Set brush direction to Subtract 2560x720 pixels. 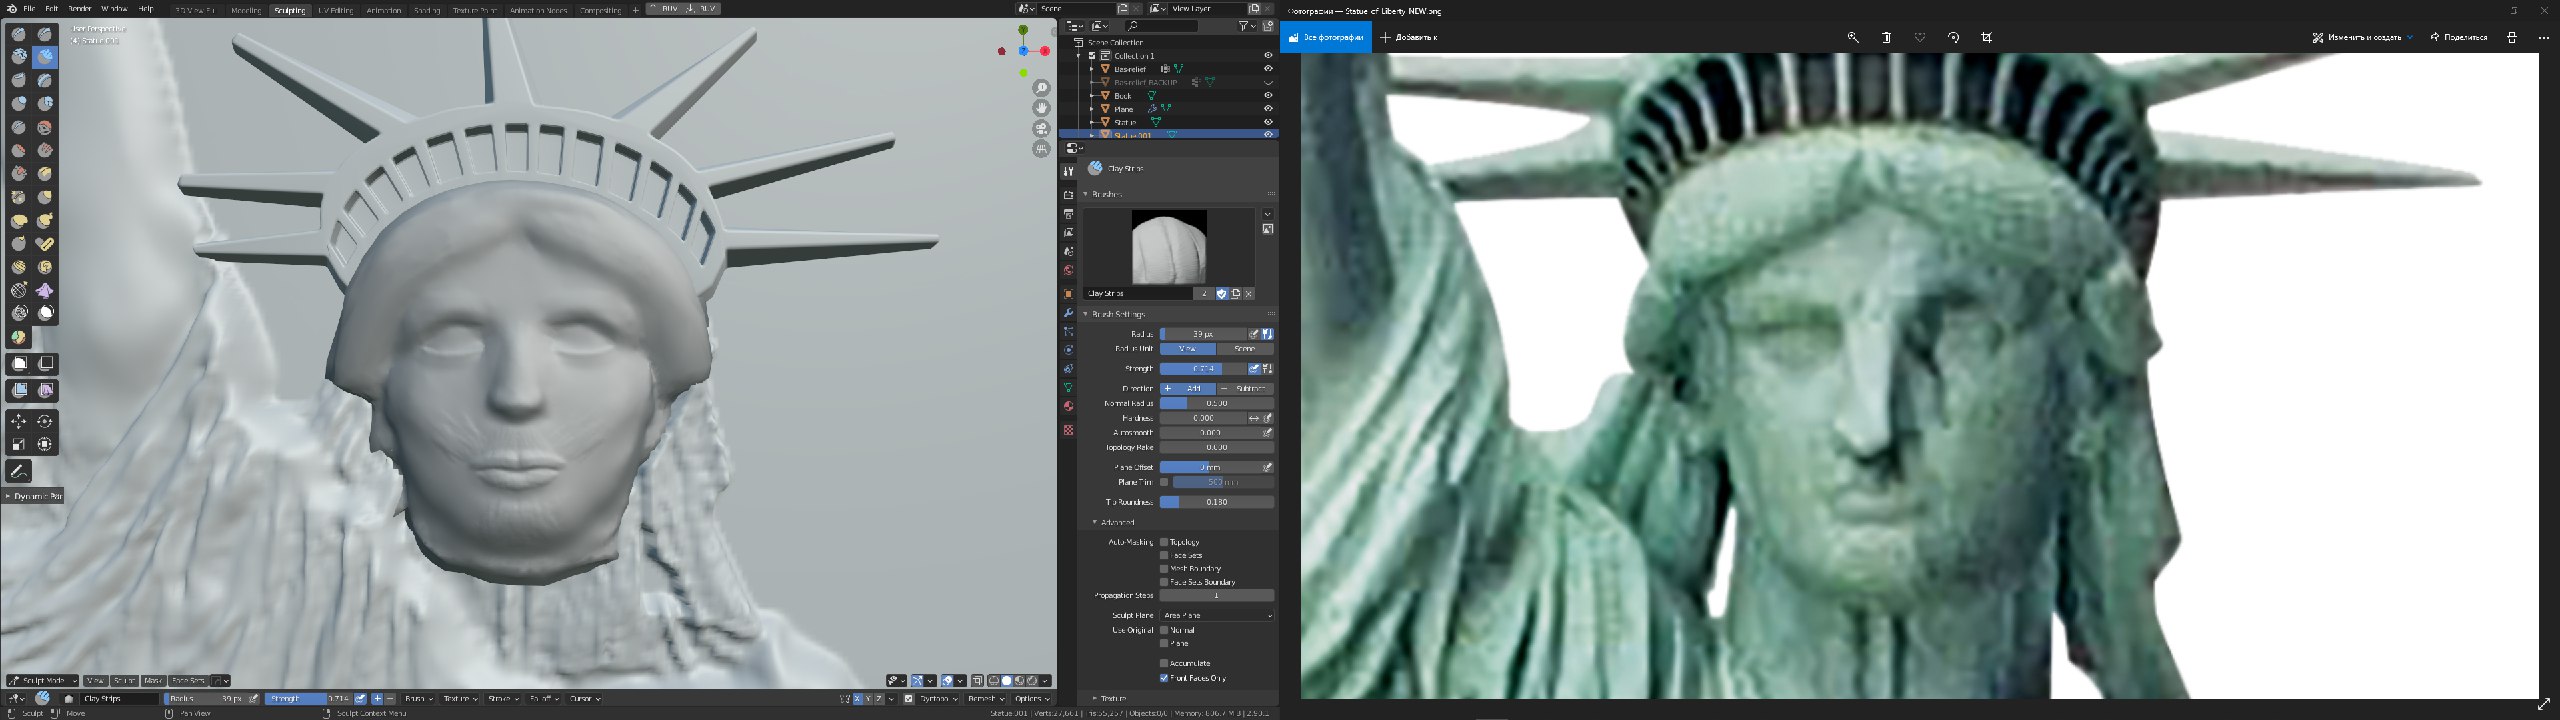1246,388
